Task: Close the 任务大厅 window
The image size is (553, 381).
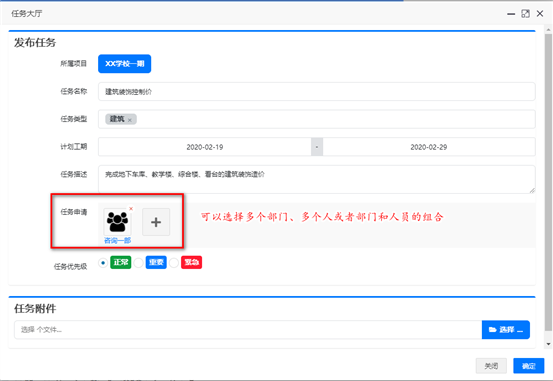Action: [x=540, y=13]
